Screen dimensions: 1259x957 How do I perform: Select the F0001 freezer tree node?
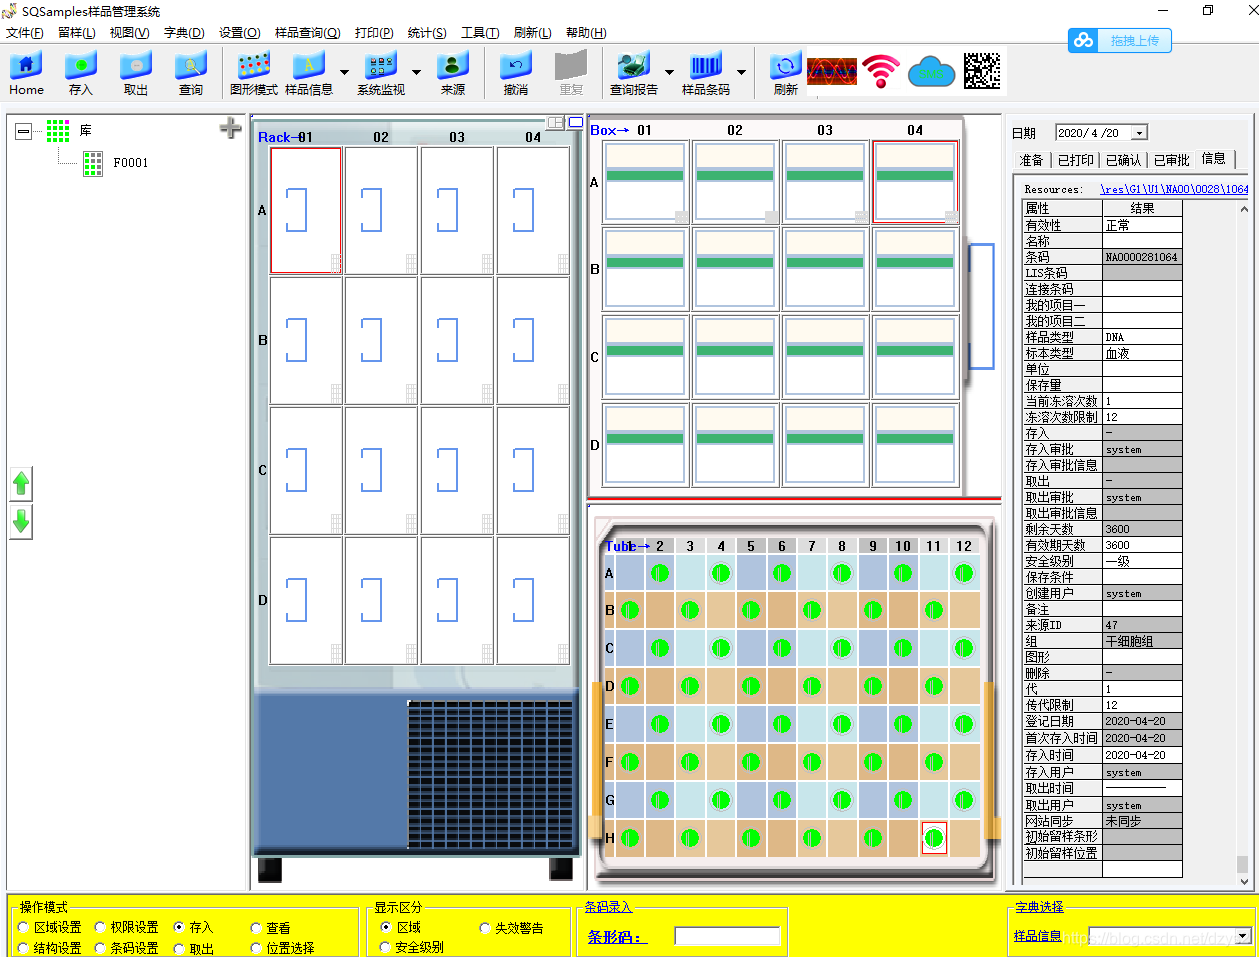tap(130, 163)
